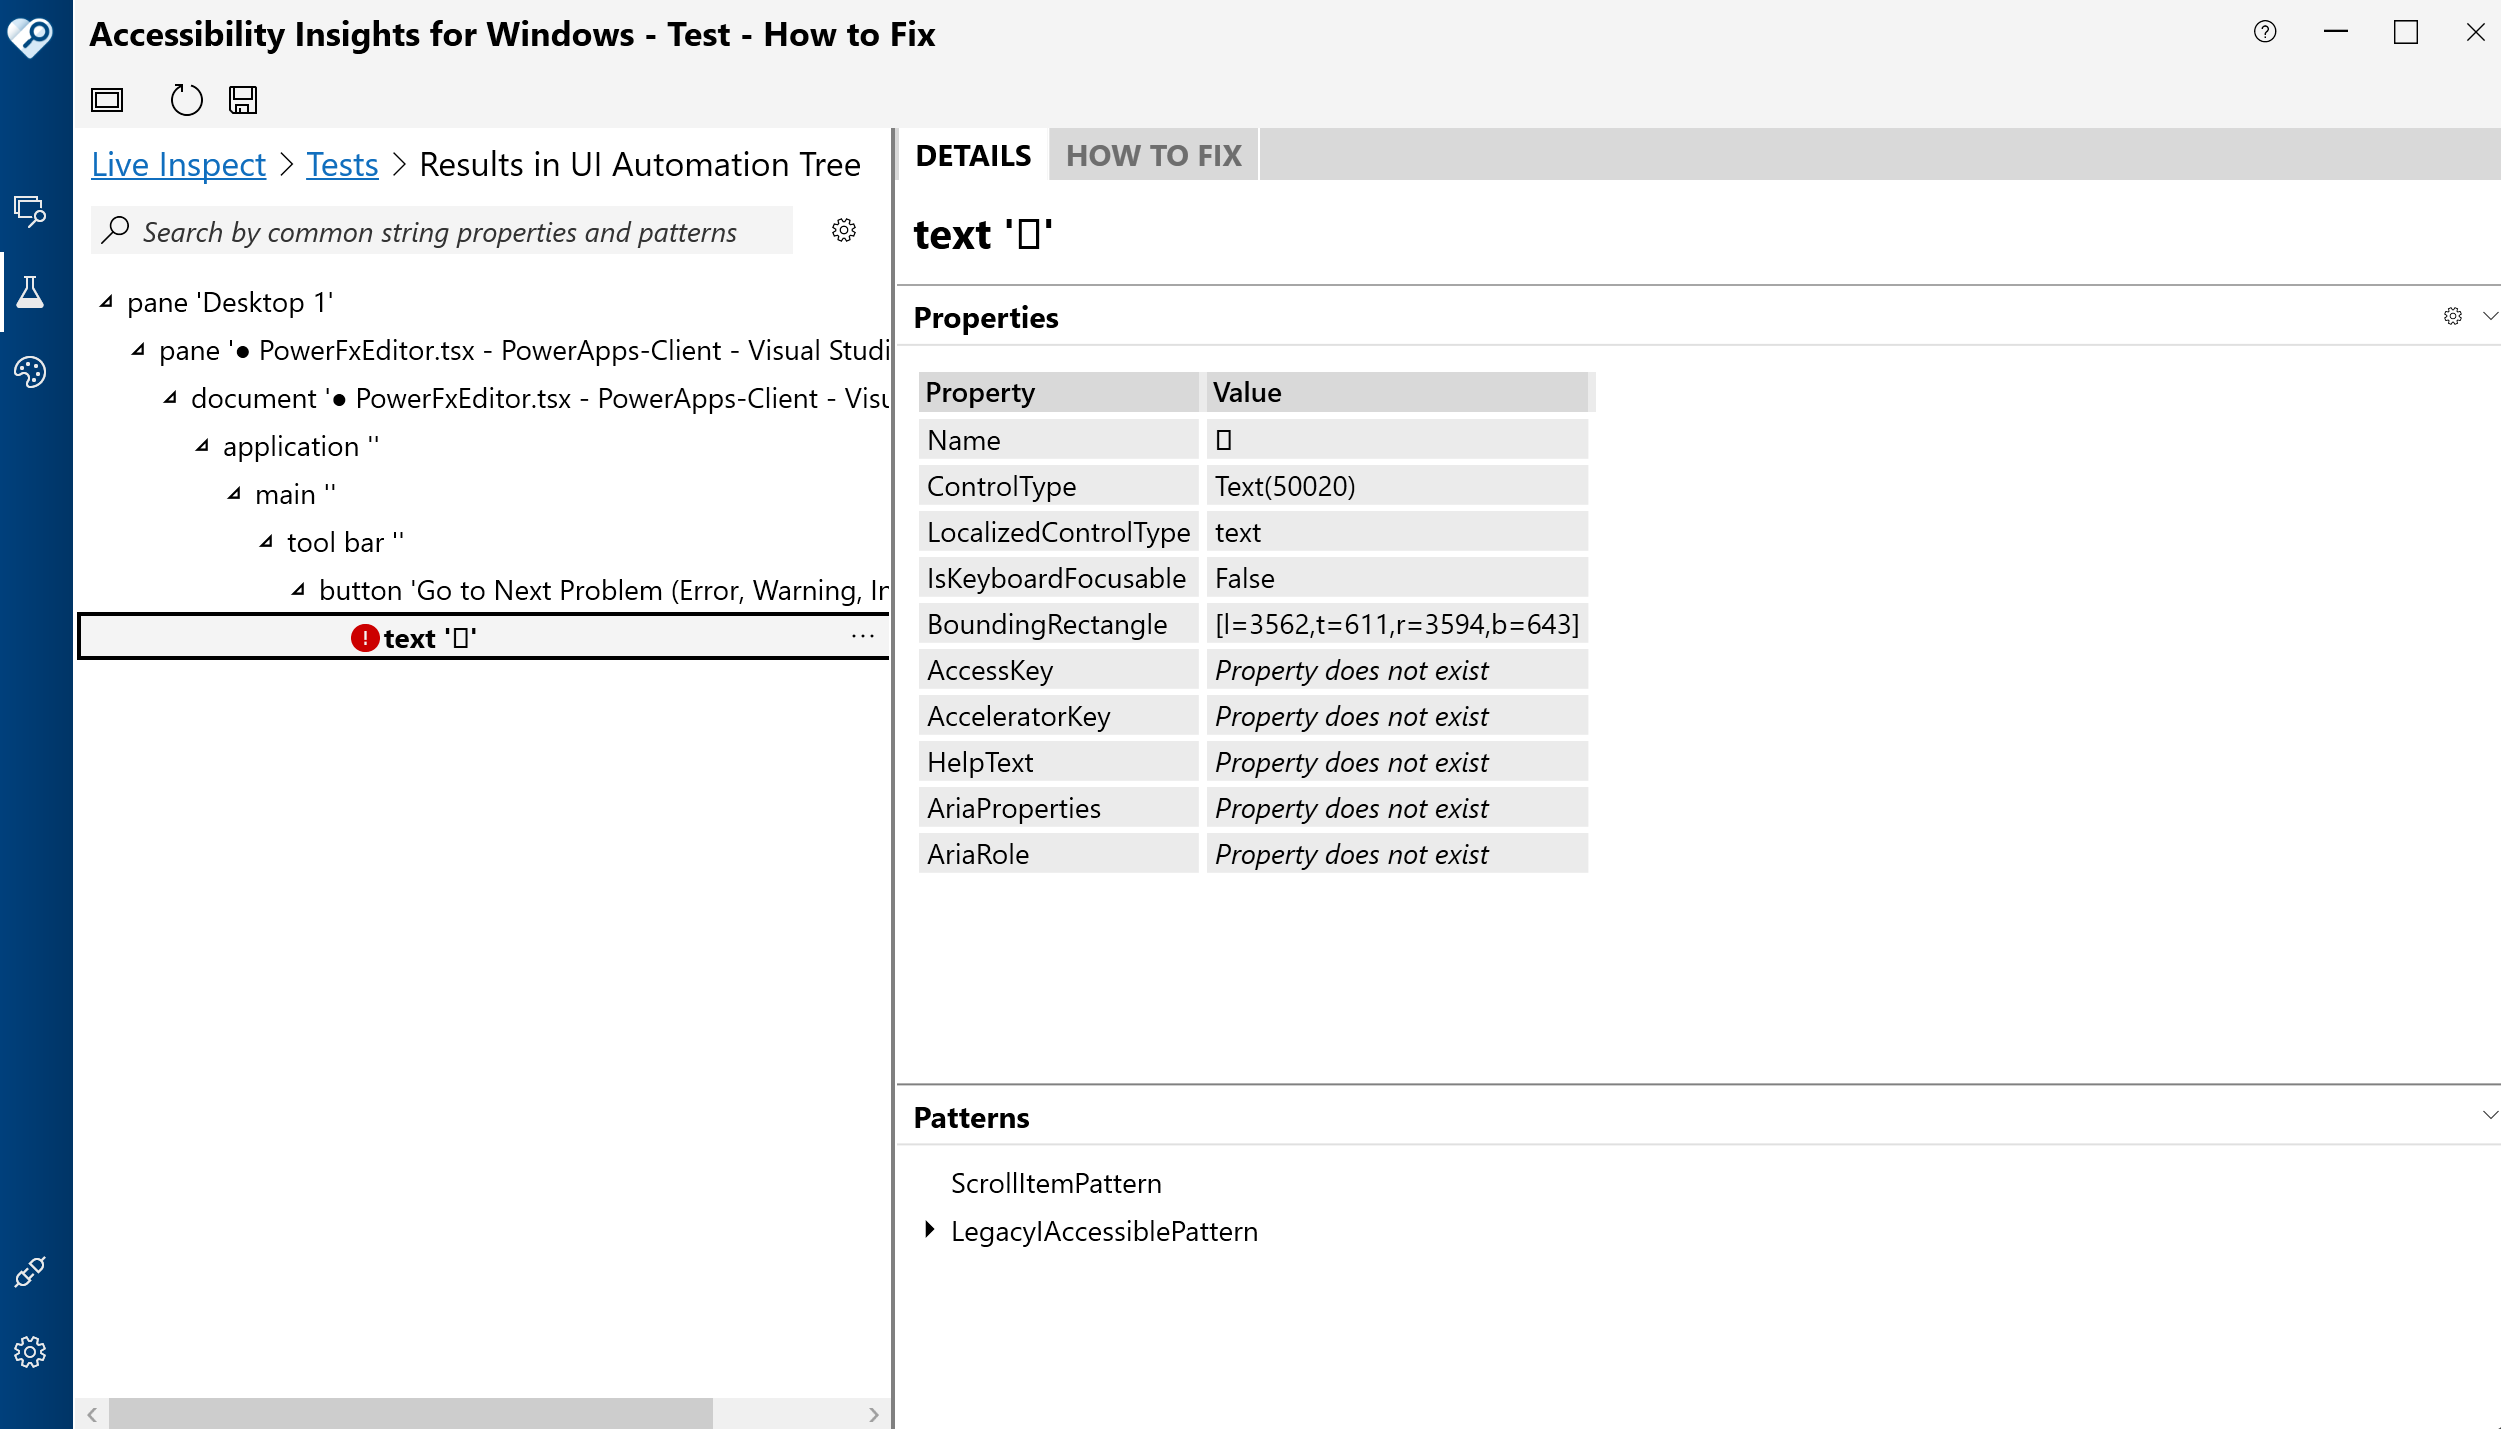Open the Live Inspect breadcrumb link
The image size is (2501, 1429).
(178, 164)
